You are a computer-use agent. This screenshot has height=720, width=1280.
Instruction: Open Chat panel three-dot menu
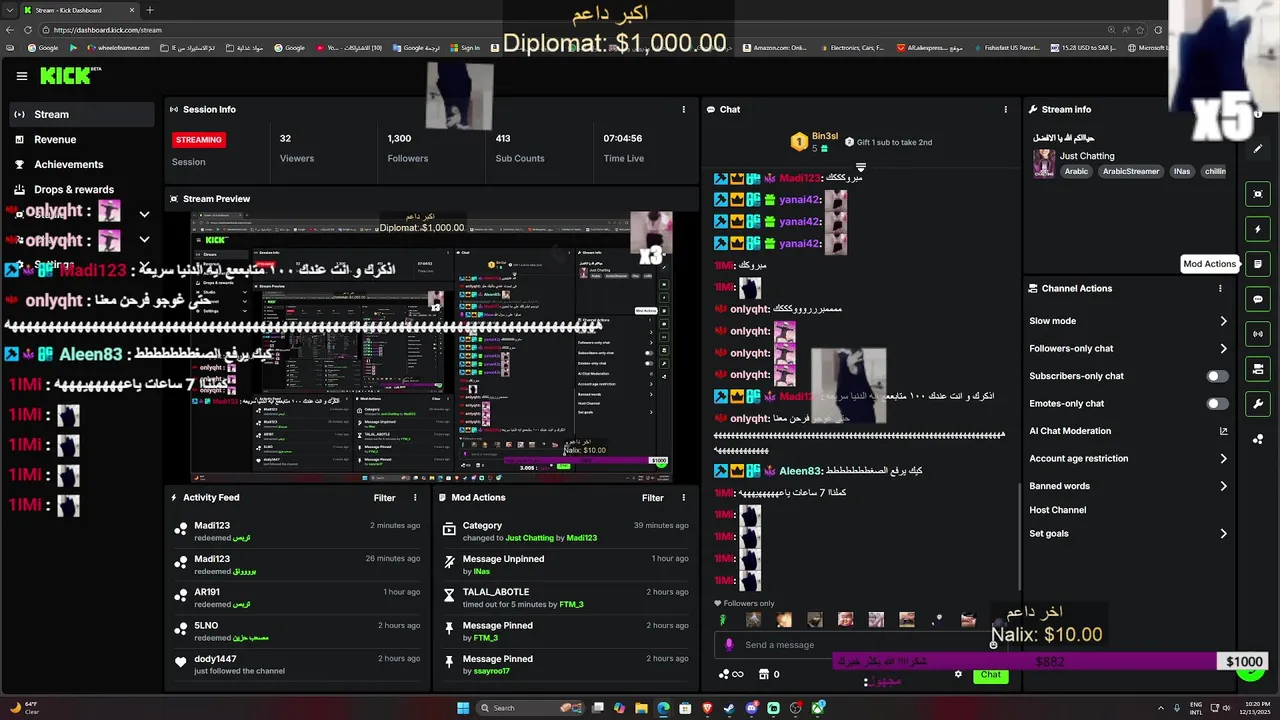click(1006, 109)
